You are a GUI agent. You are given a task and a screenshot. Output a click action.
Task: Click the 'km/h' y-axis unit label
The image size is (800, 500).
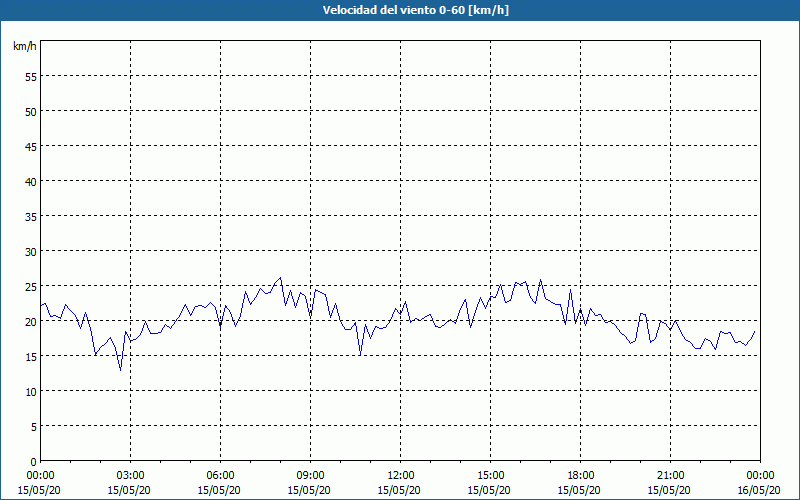pyautogui.click(x=24, y=46)
